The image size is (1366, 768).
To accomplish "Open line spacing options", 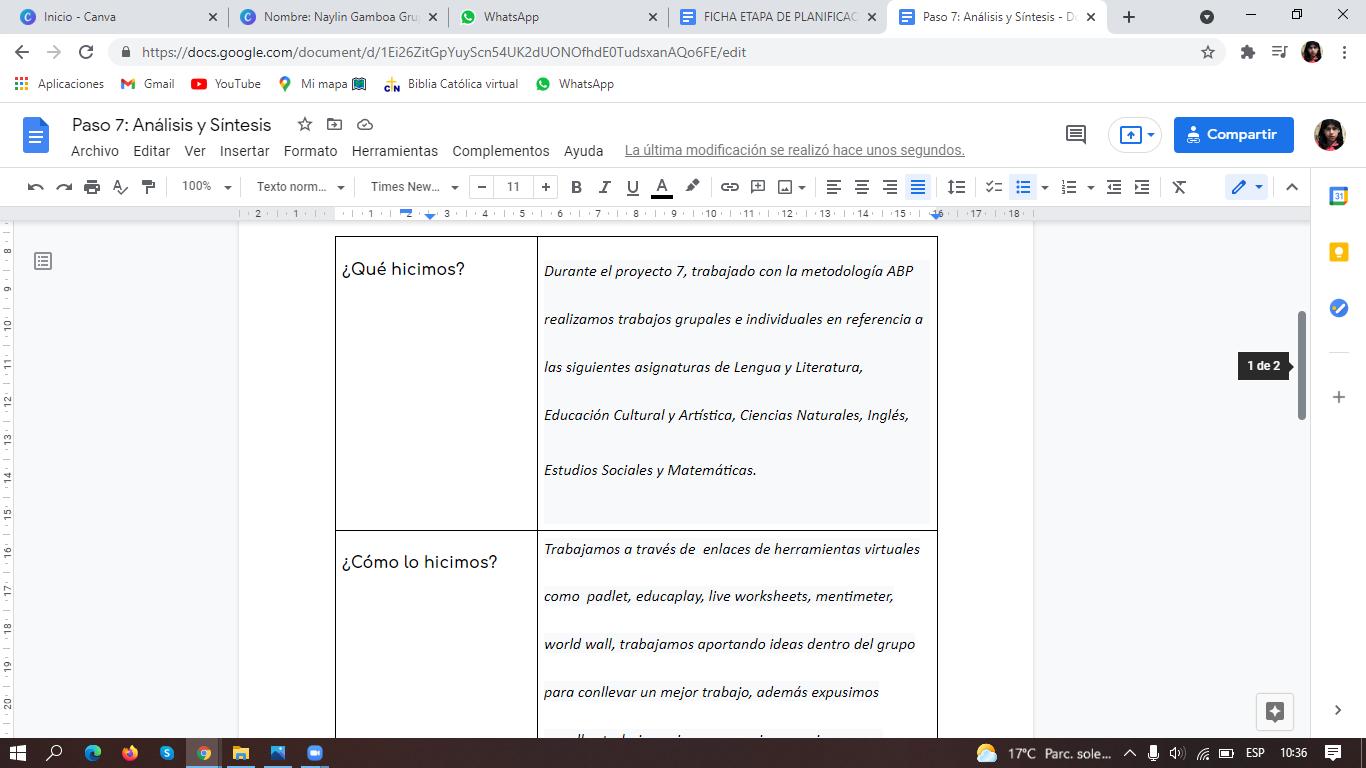I will coord(956,187).
